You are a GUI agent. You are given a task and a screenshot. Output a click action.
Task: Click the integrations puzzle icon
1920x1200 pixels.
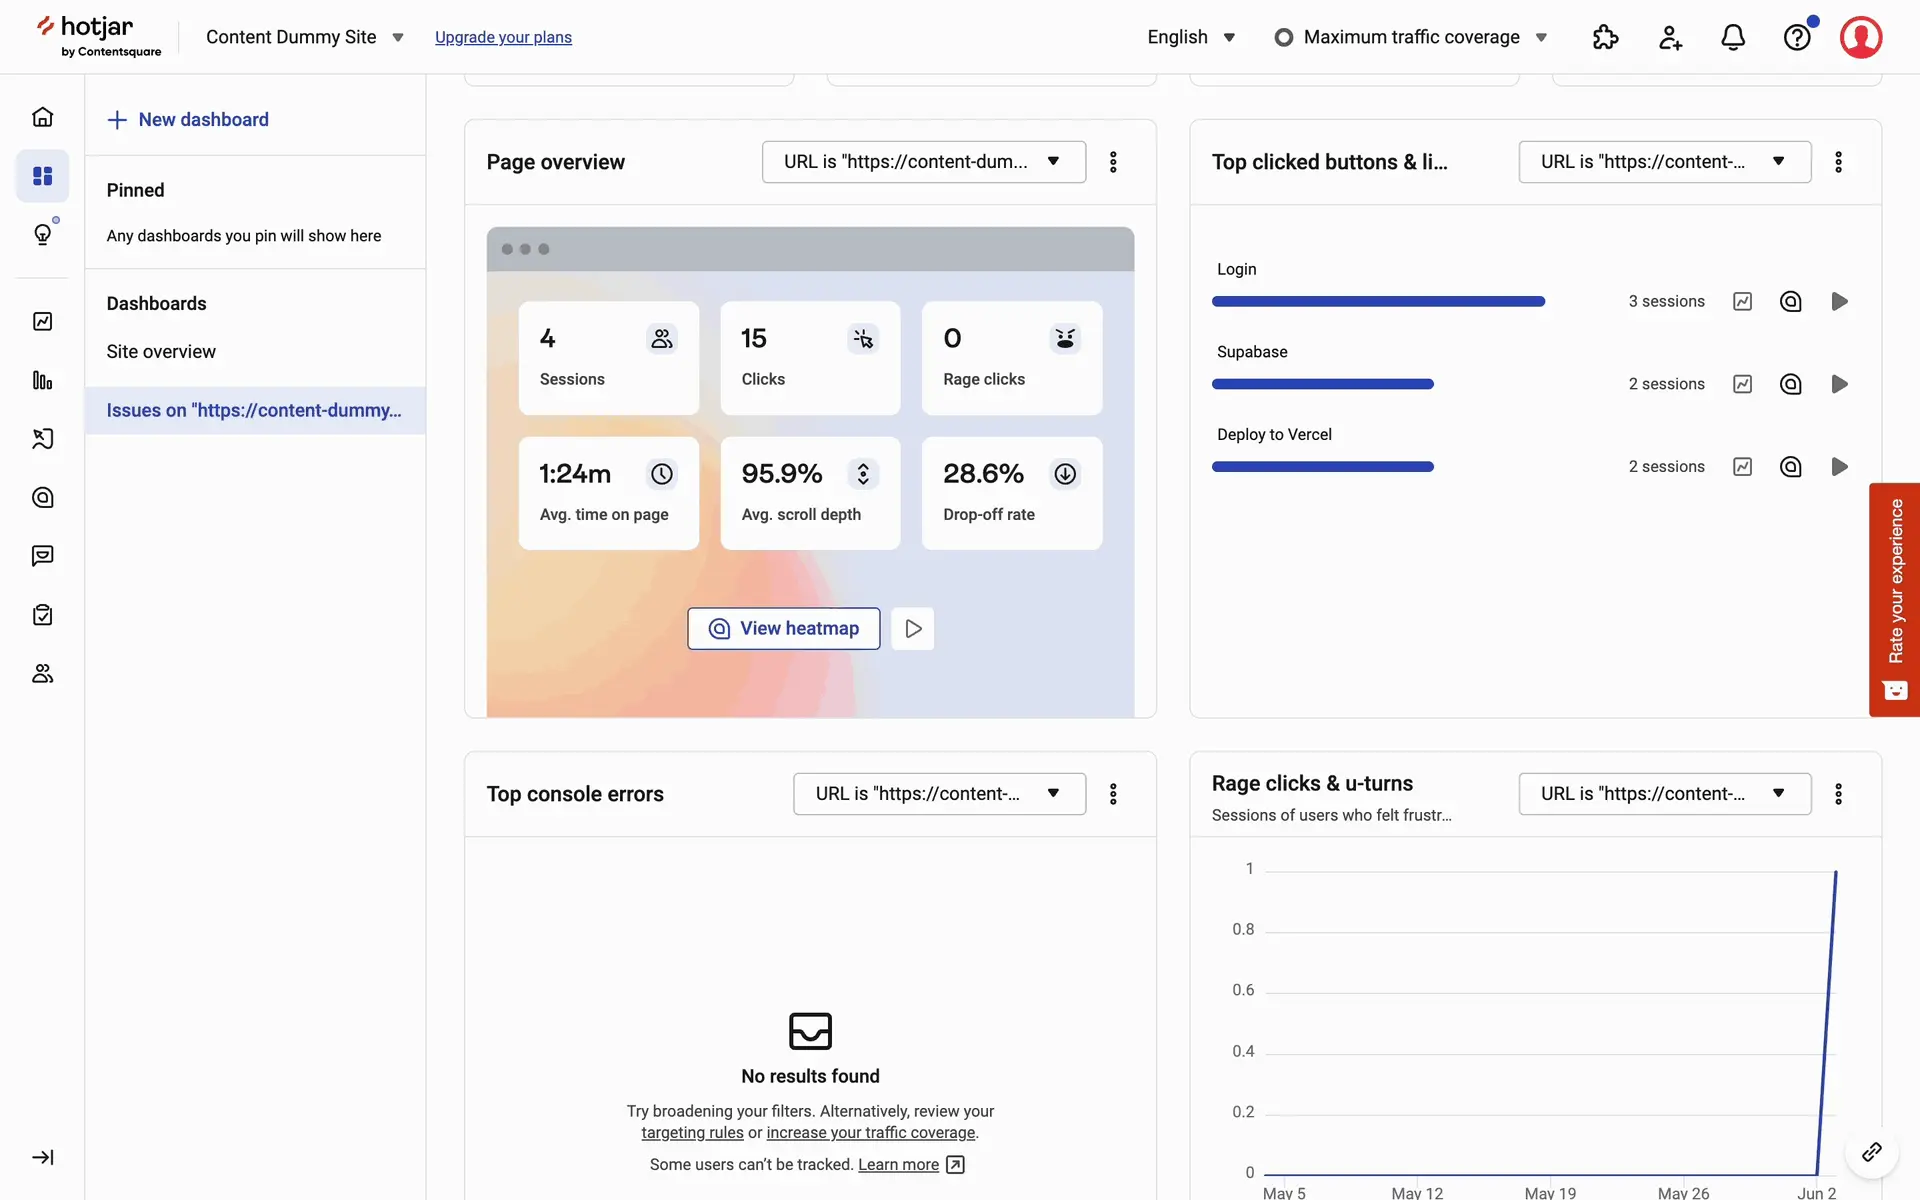pos(1605,37)
